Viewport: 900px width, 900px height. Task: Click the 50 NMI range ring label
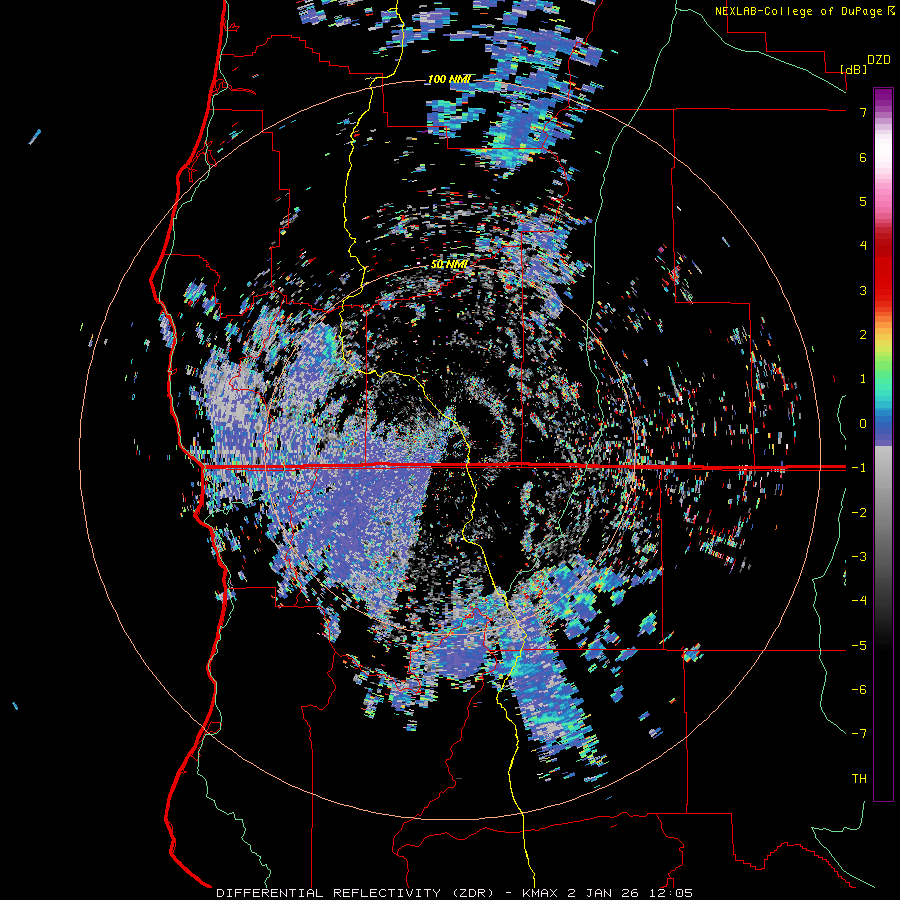(449, 265)
